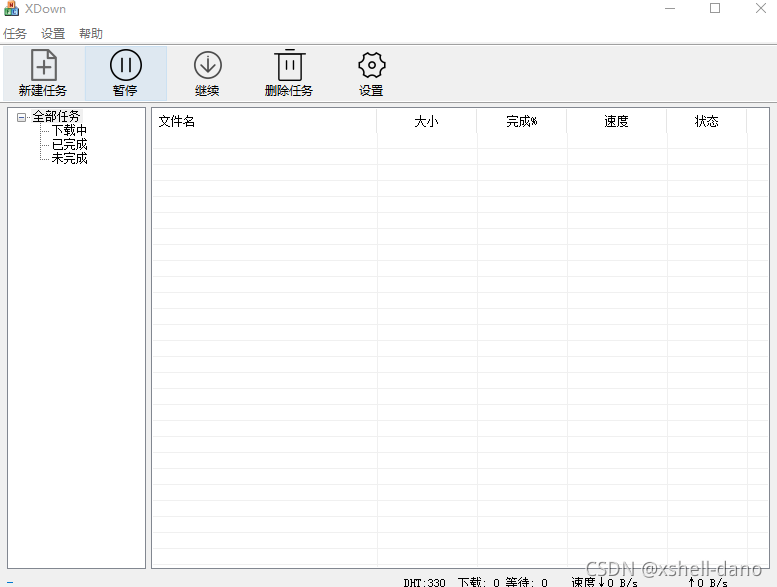The width and height of the screenshot is (777, 587).
Task: Open the 设置 menu in menu bar
Action: click(x=53, y=34)
